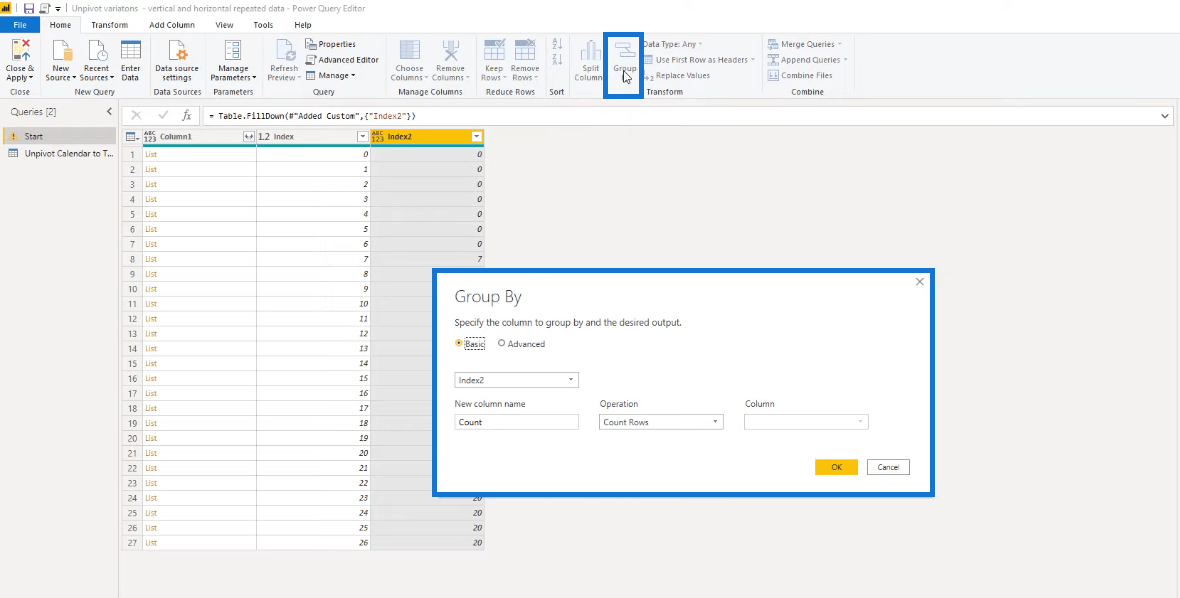This screenshot has height=598, width=1180.
Task: Select the Basic radio option
Action: pyautogui.click(x=459, y=343)
